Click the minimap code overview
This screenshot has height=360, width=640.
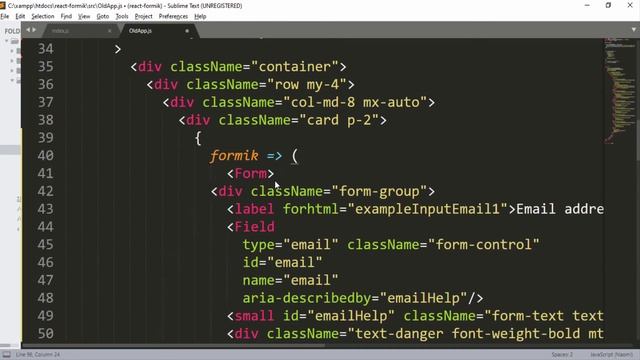pyautogui.click(x=620, y=90)
